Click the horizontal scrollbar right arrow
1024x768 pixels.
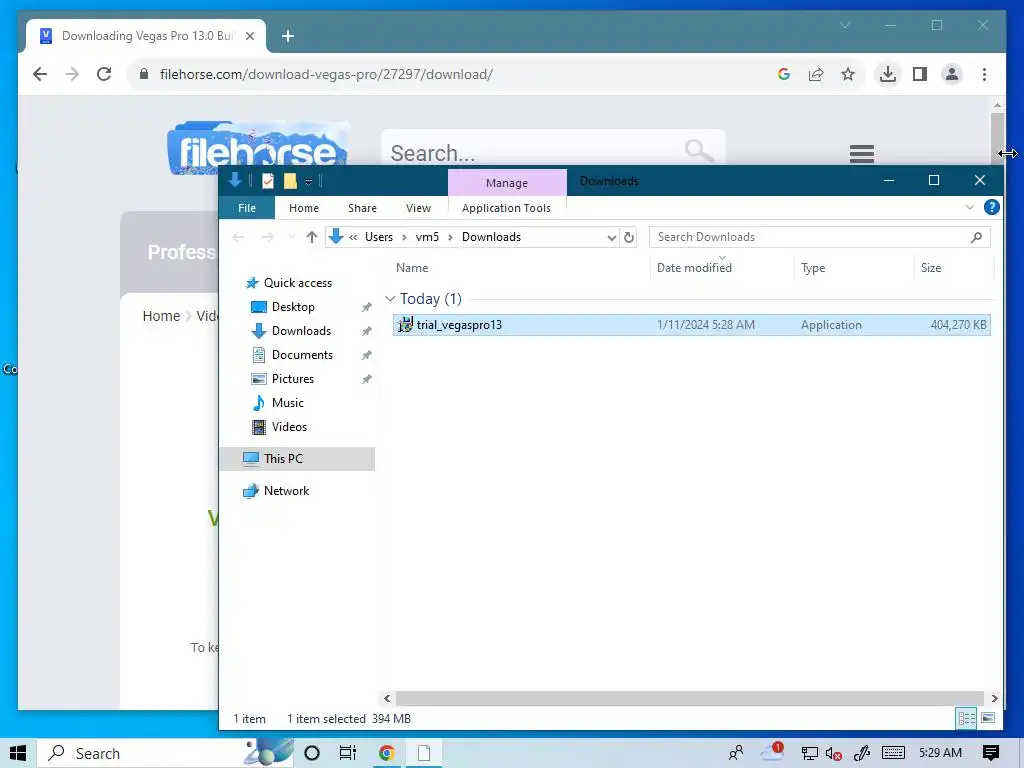pyautogui.click(x=994, y=698)
